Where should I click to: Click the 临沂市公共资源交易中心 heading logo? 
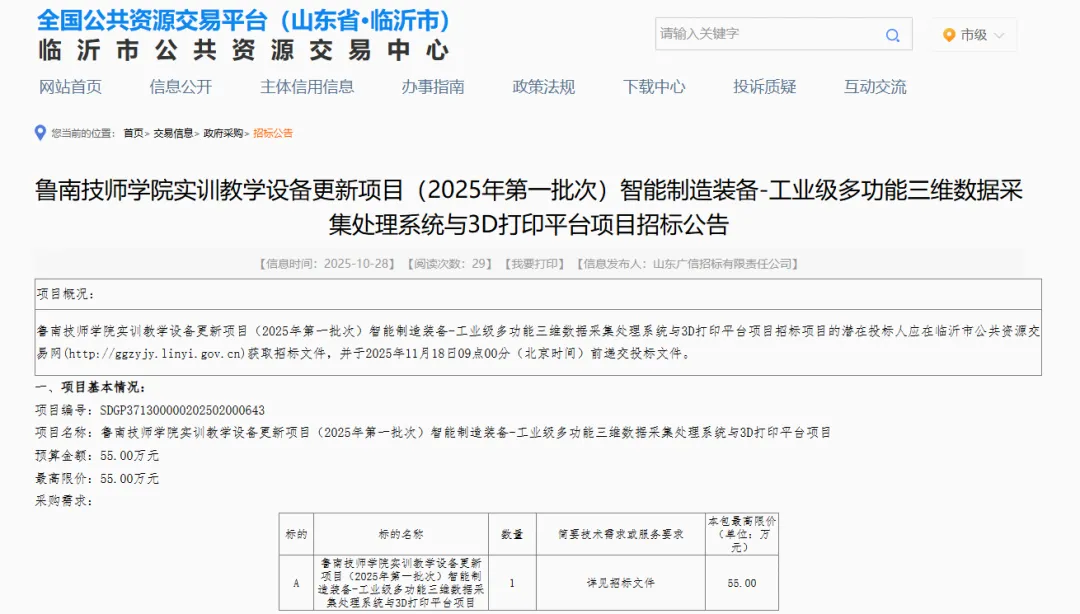tap(244, 50)
